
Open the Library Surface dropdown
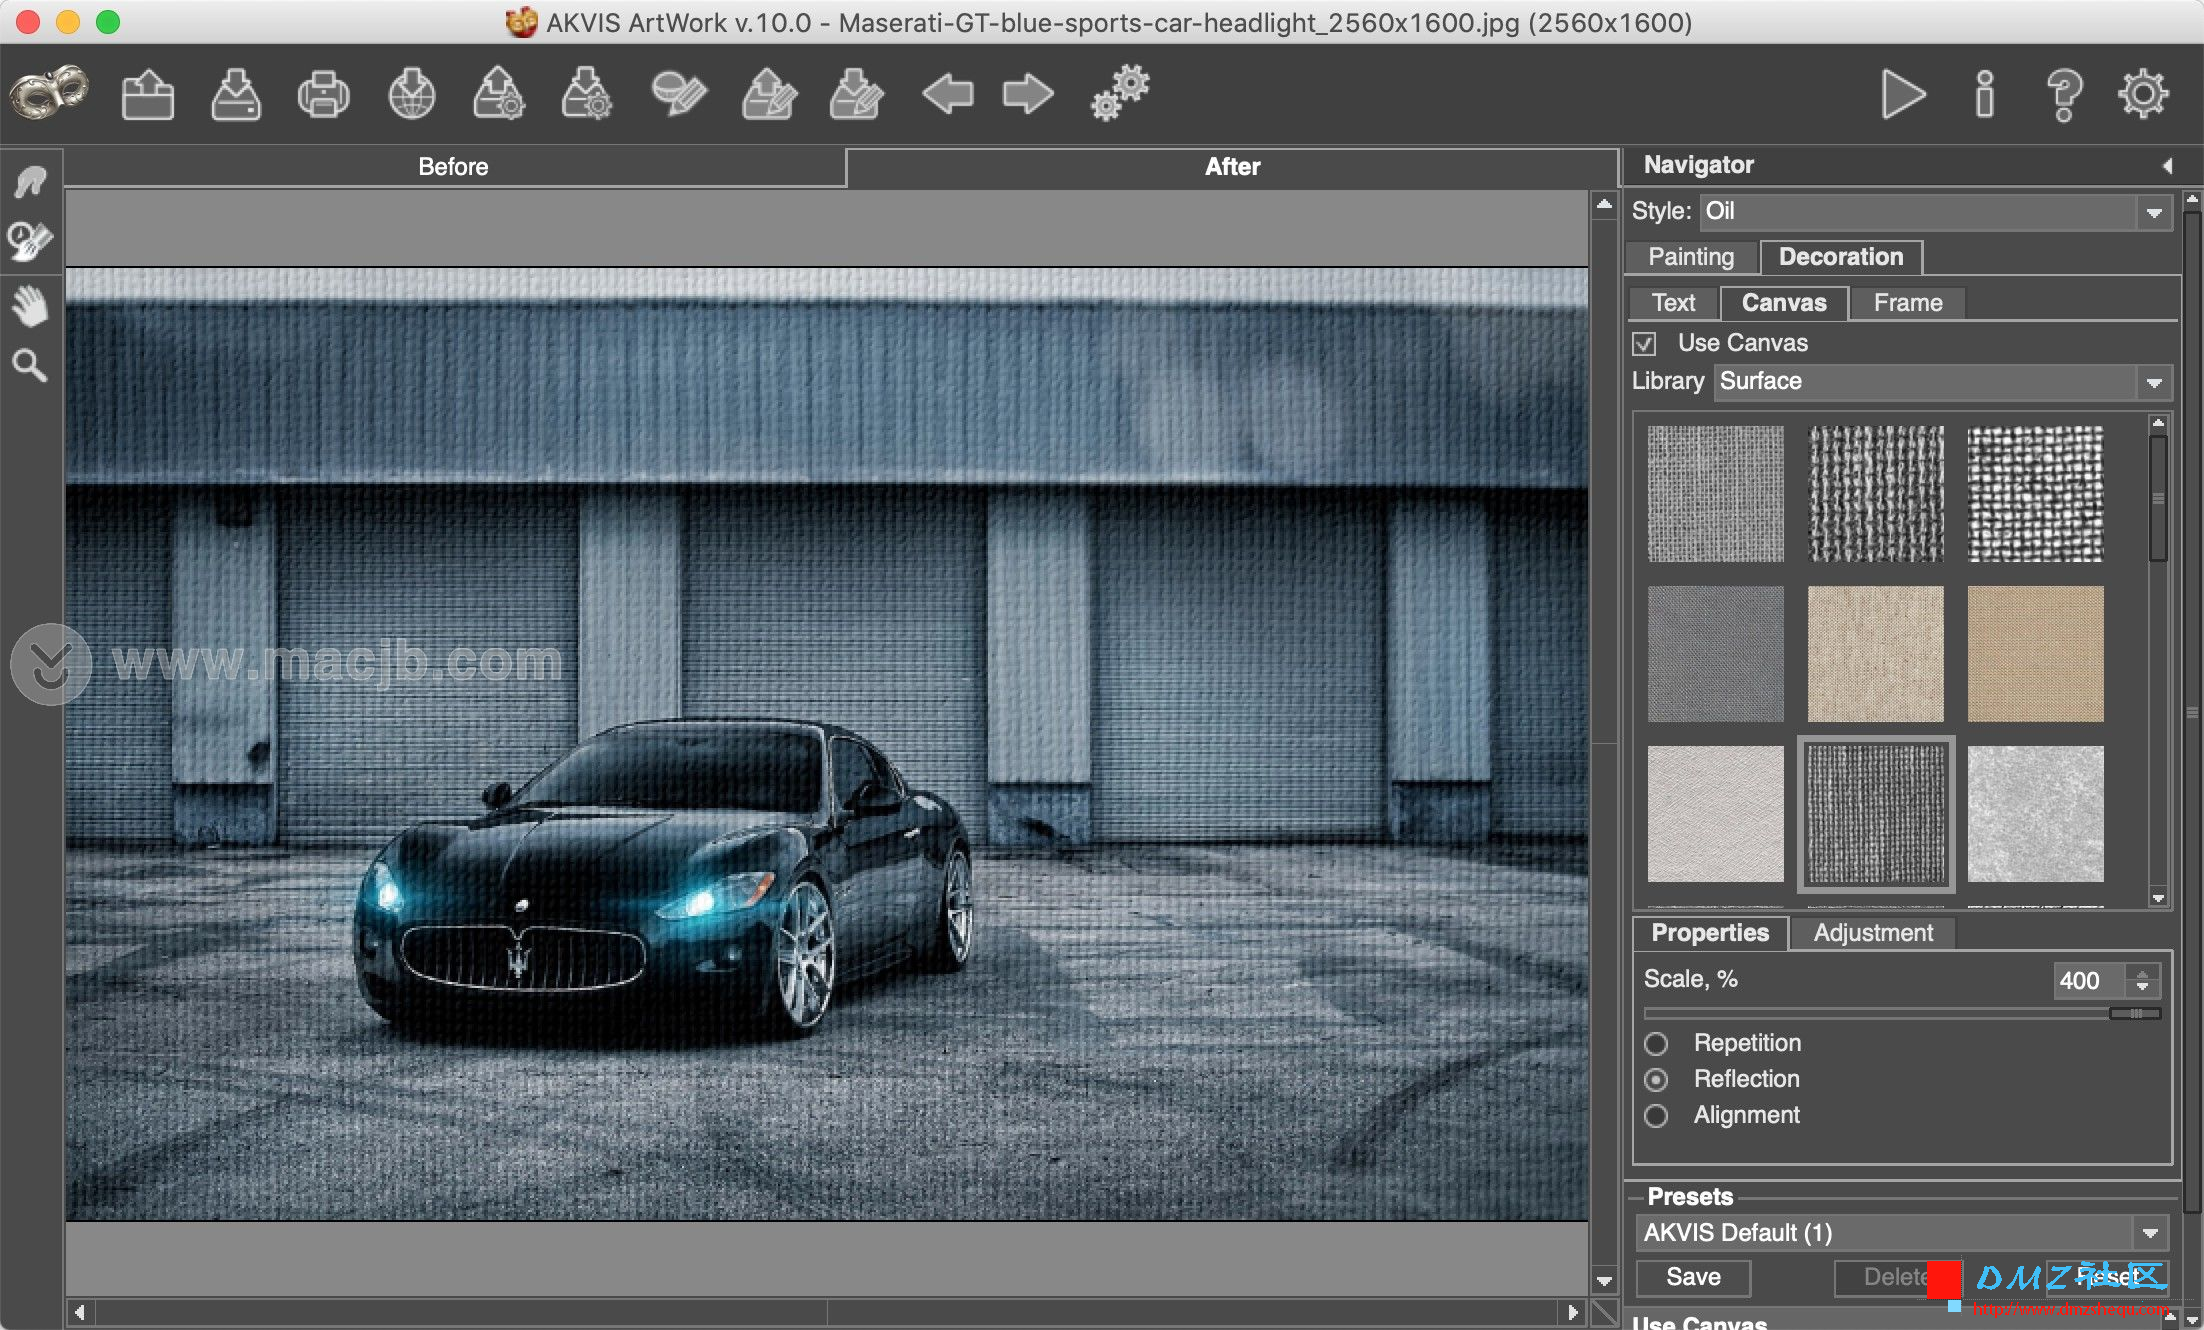tap(1943, 382)
